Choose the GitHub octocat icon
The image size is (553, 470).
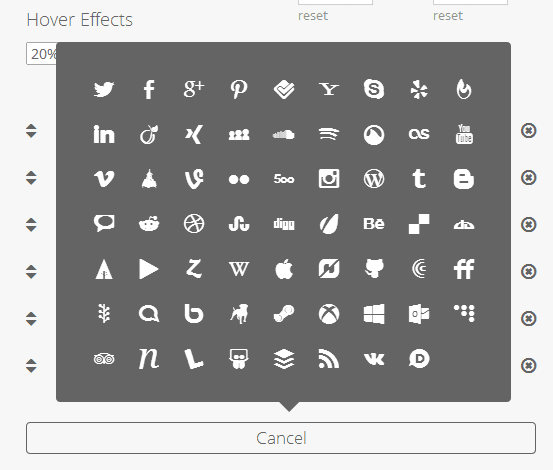[374, 269]
